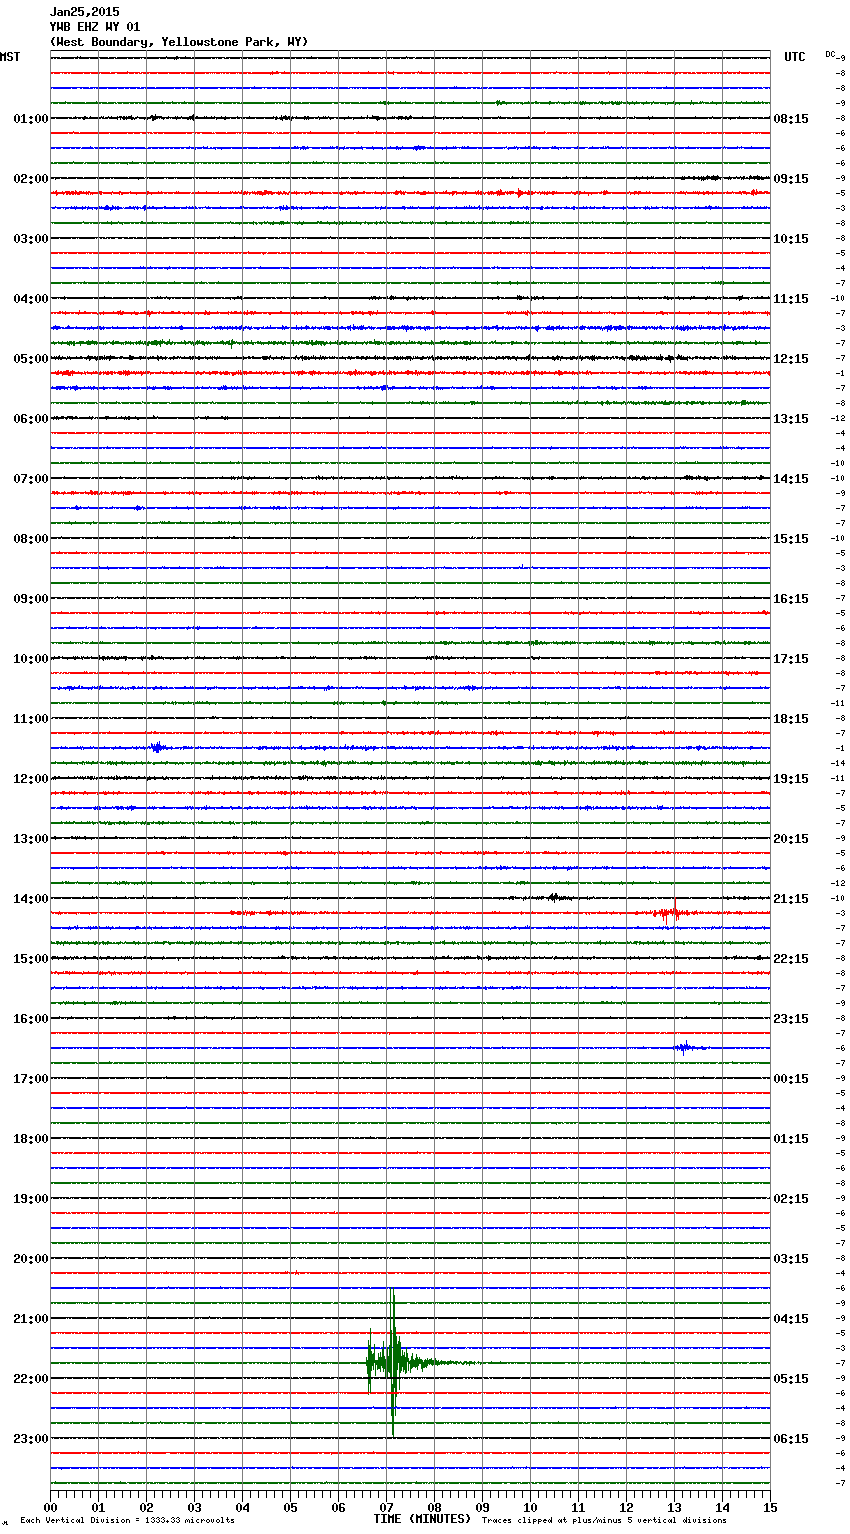The height and width of the screenshot is (1534, 850).
Task: Select the '01:00' MST time label
Action: [x=31, y=119]
